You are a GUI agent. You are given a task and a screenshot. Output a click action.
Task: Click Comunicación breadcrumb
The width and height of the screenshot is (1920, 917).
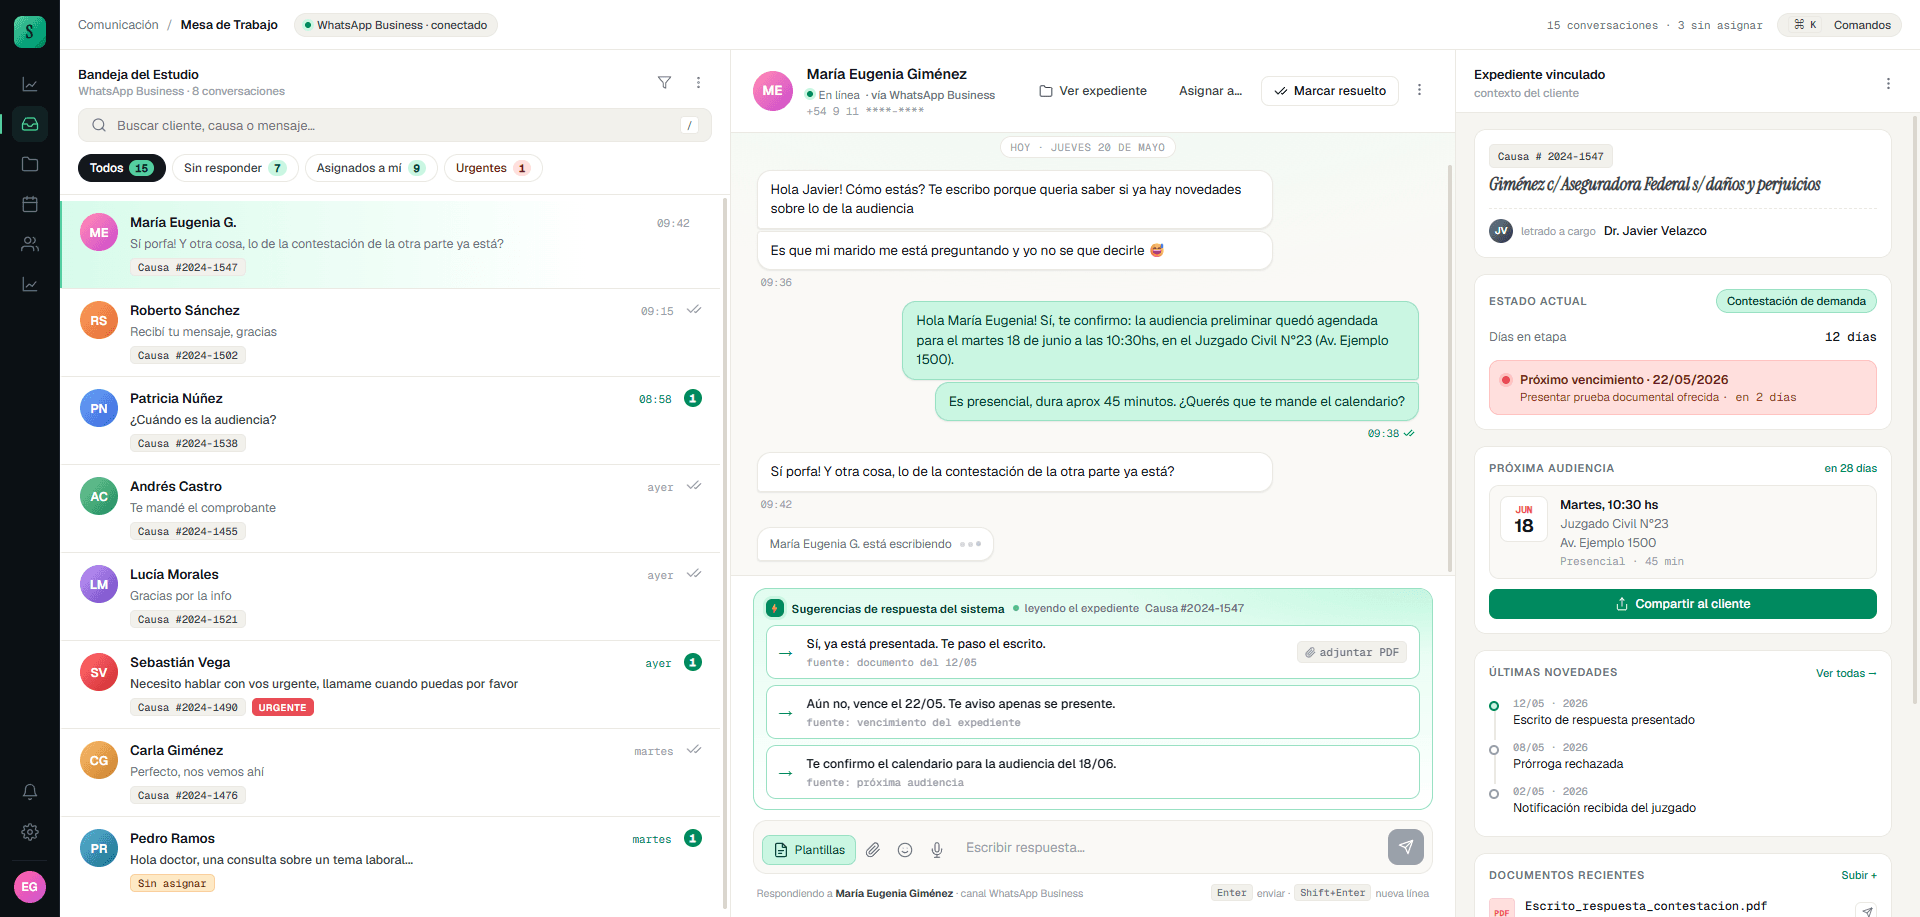click(118, 25)
